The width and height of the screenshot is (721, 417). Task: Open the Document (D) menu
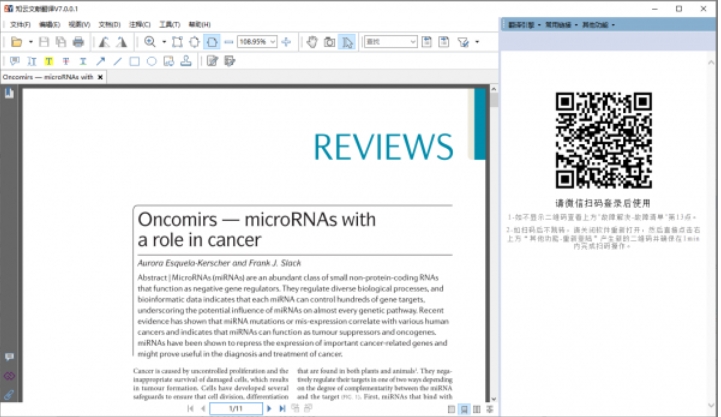109,24
